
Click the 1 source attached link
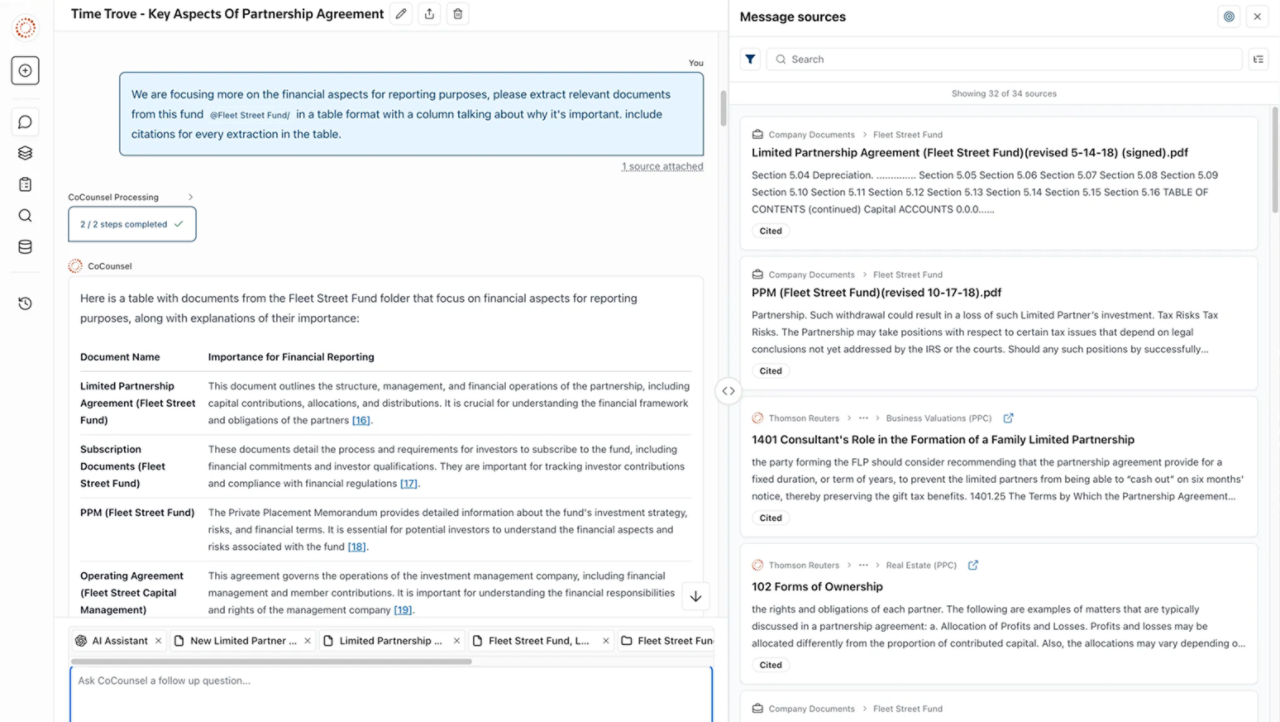(662, 166)
